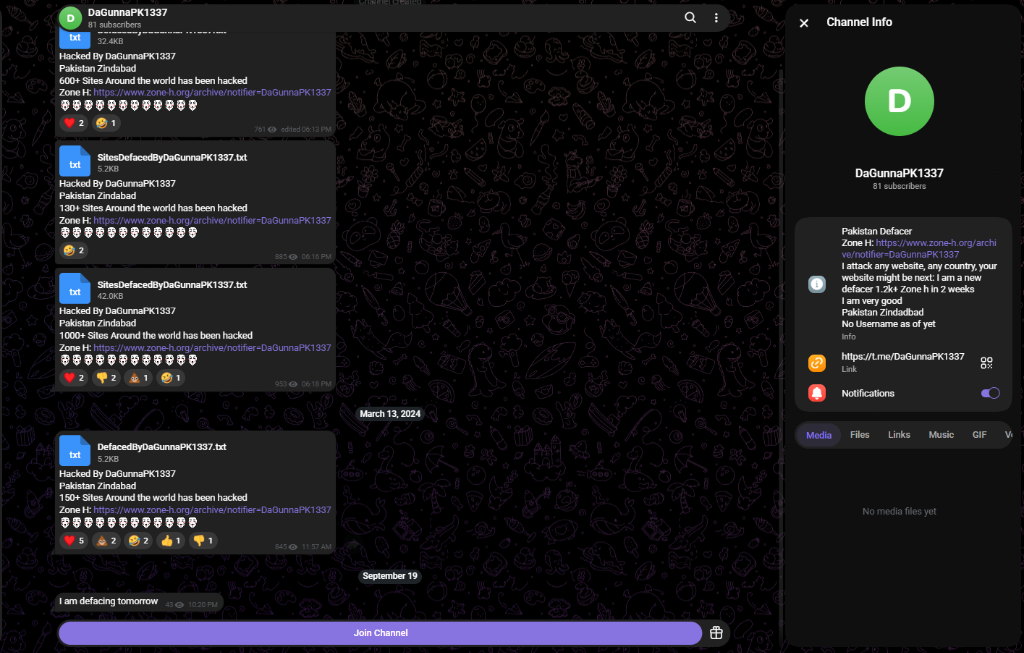Close the Channel Info panel
This screenshot has height=653, width=1024.
tap(804, 23)
